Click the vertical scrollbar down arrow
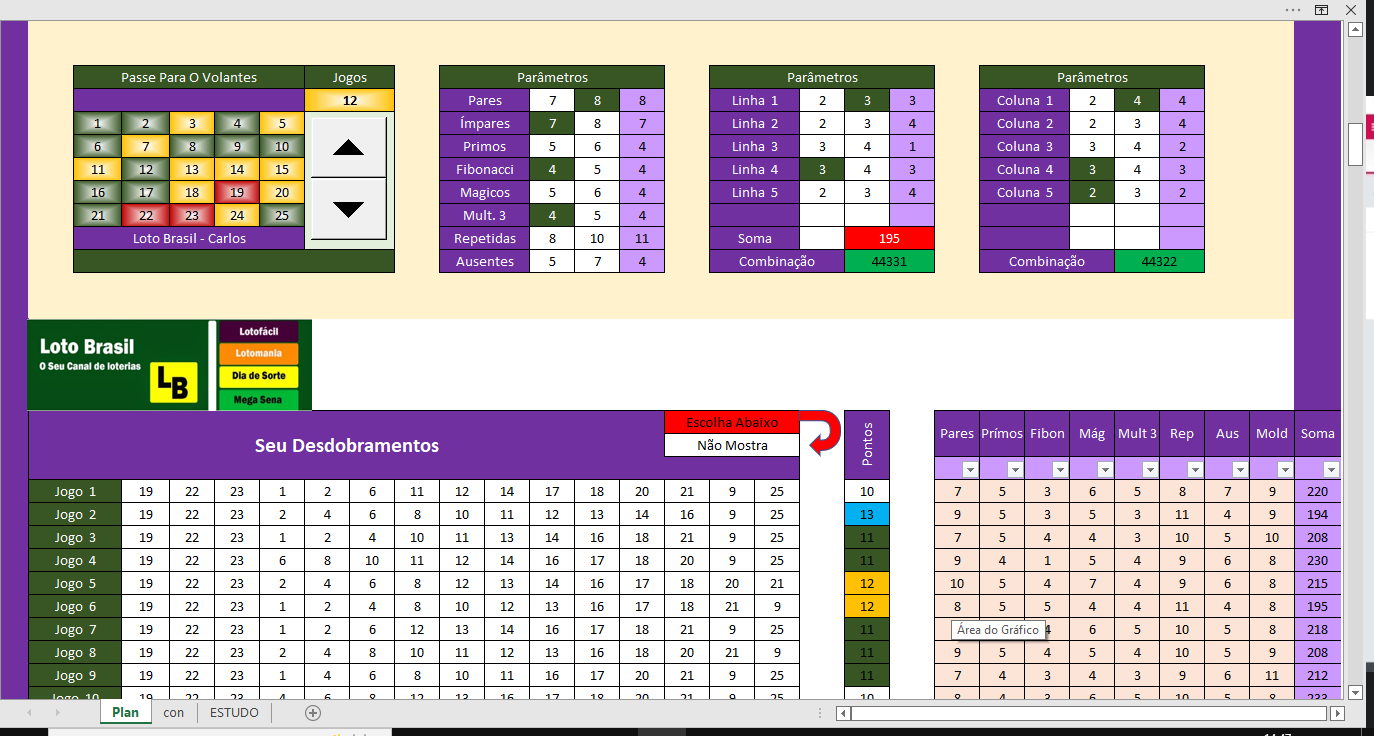The width and height of the screenshot is (1374, 736). pos(1355,692)
